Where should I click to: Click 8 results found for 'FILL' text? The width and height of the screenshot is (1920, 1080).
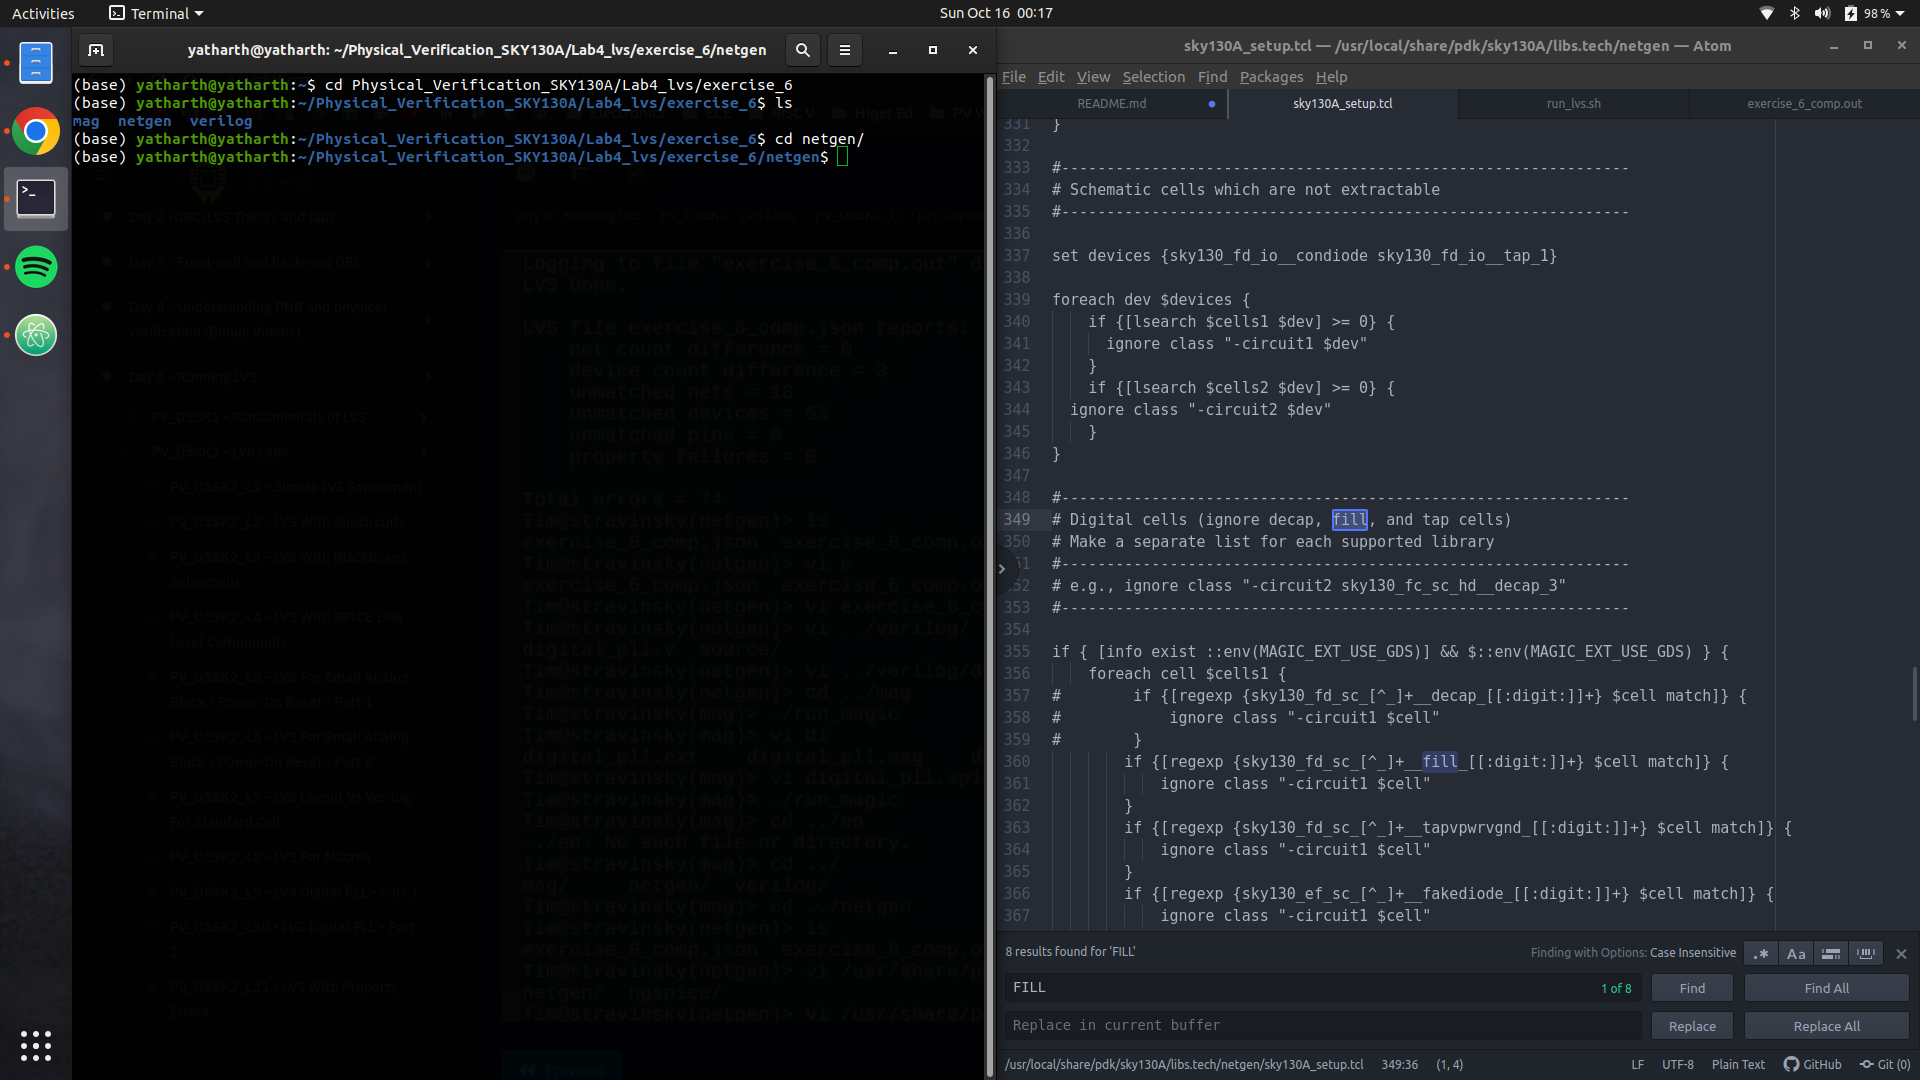tap(1070, 952)
